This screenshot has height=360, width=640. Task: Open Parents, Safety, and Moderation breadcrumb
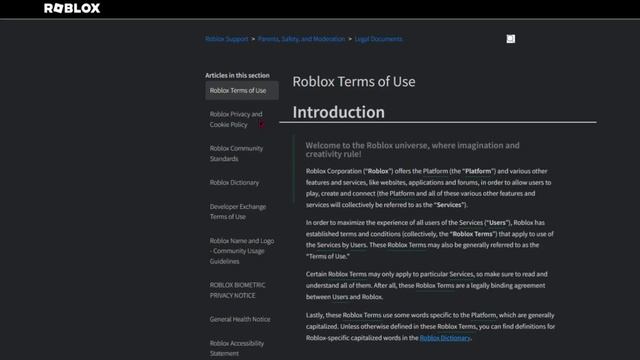pyautogui.click(x=301, y=39)
